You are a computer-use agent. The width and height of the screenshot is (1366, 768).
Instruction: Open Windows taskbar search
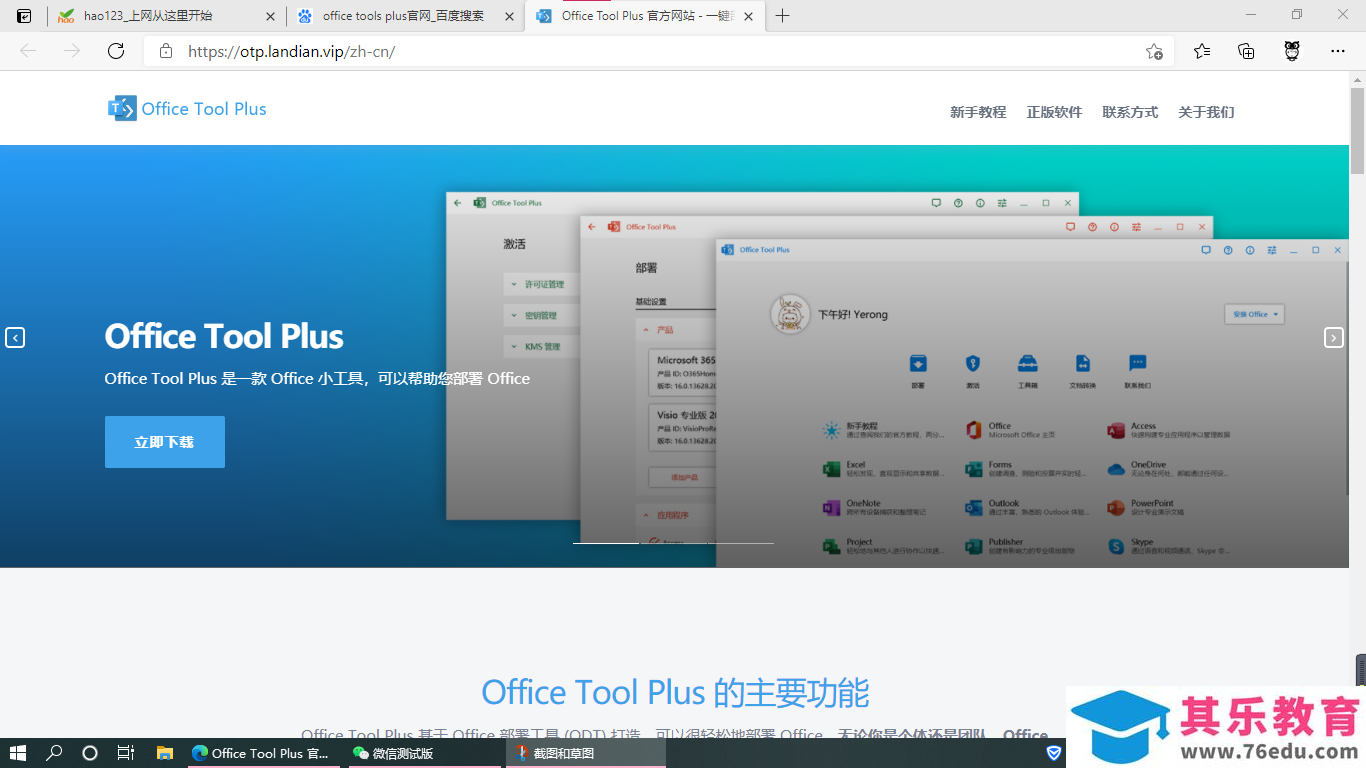pos(55,753)
